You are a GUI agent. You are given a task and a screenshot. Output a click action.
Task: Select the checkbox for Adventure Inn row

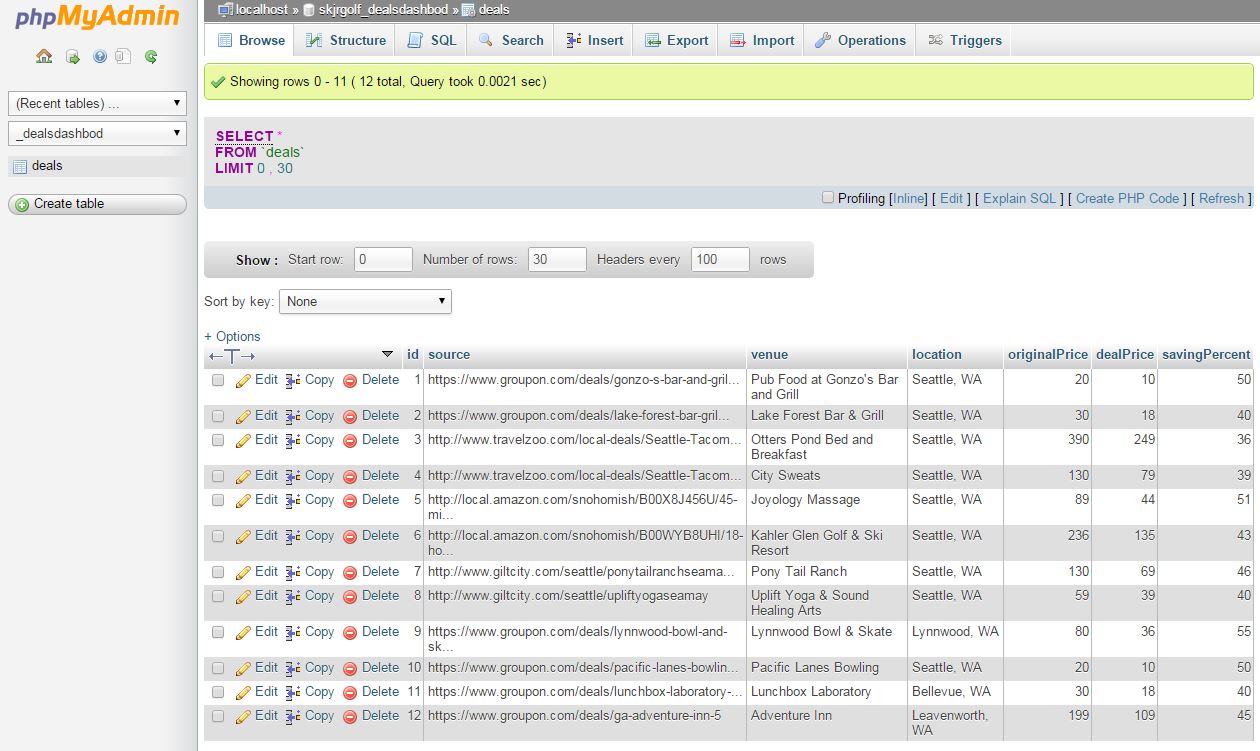pyautogui.click(x=218, y=717)
